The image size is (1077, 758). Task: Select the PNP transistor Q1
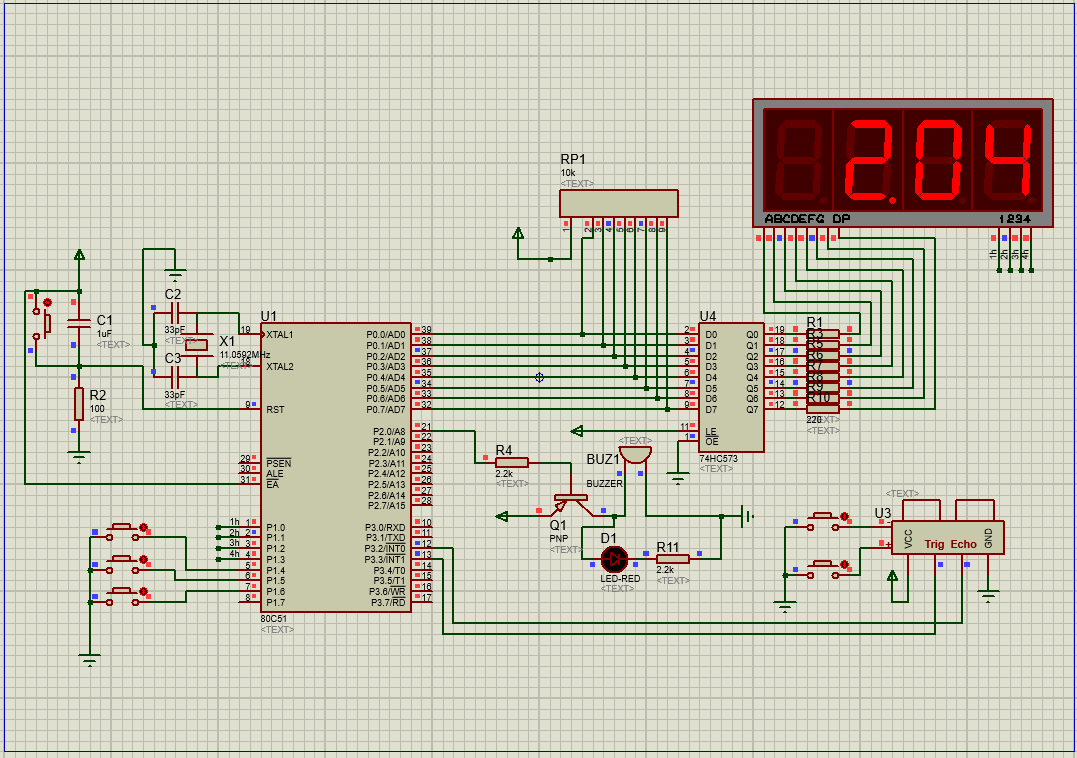coord(571,503)
